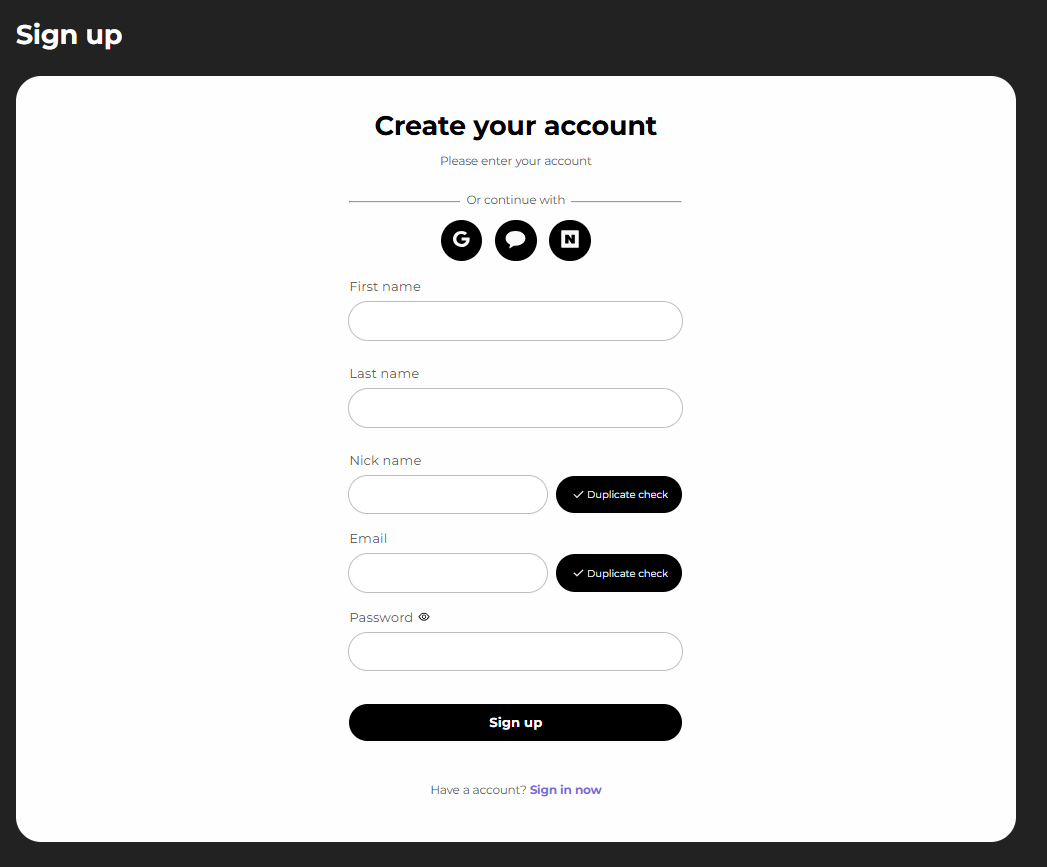Click the checkmark on the Nick name Duplicate check
Screen dimensions: 1047x867
[578, 494]
